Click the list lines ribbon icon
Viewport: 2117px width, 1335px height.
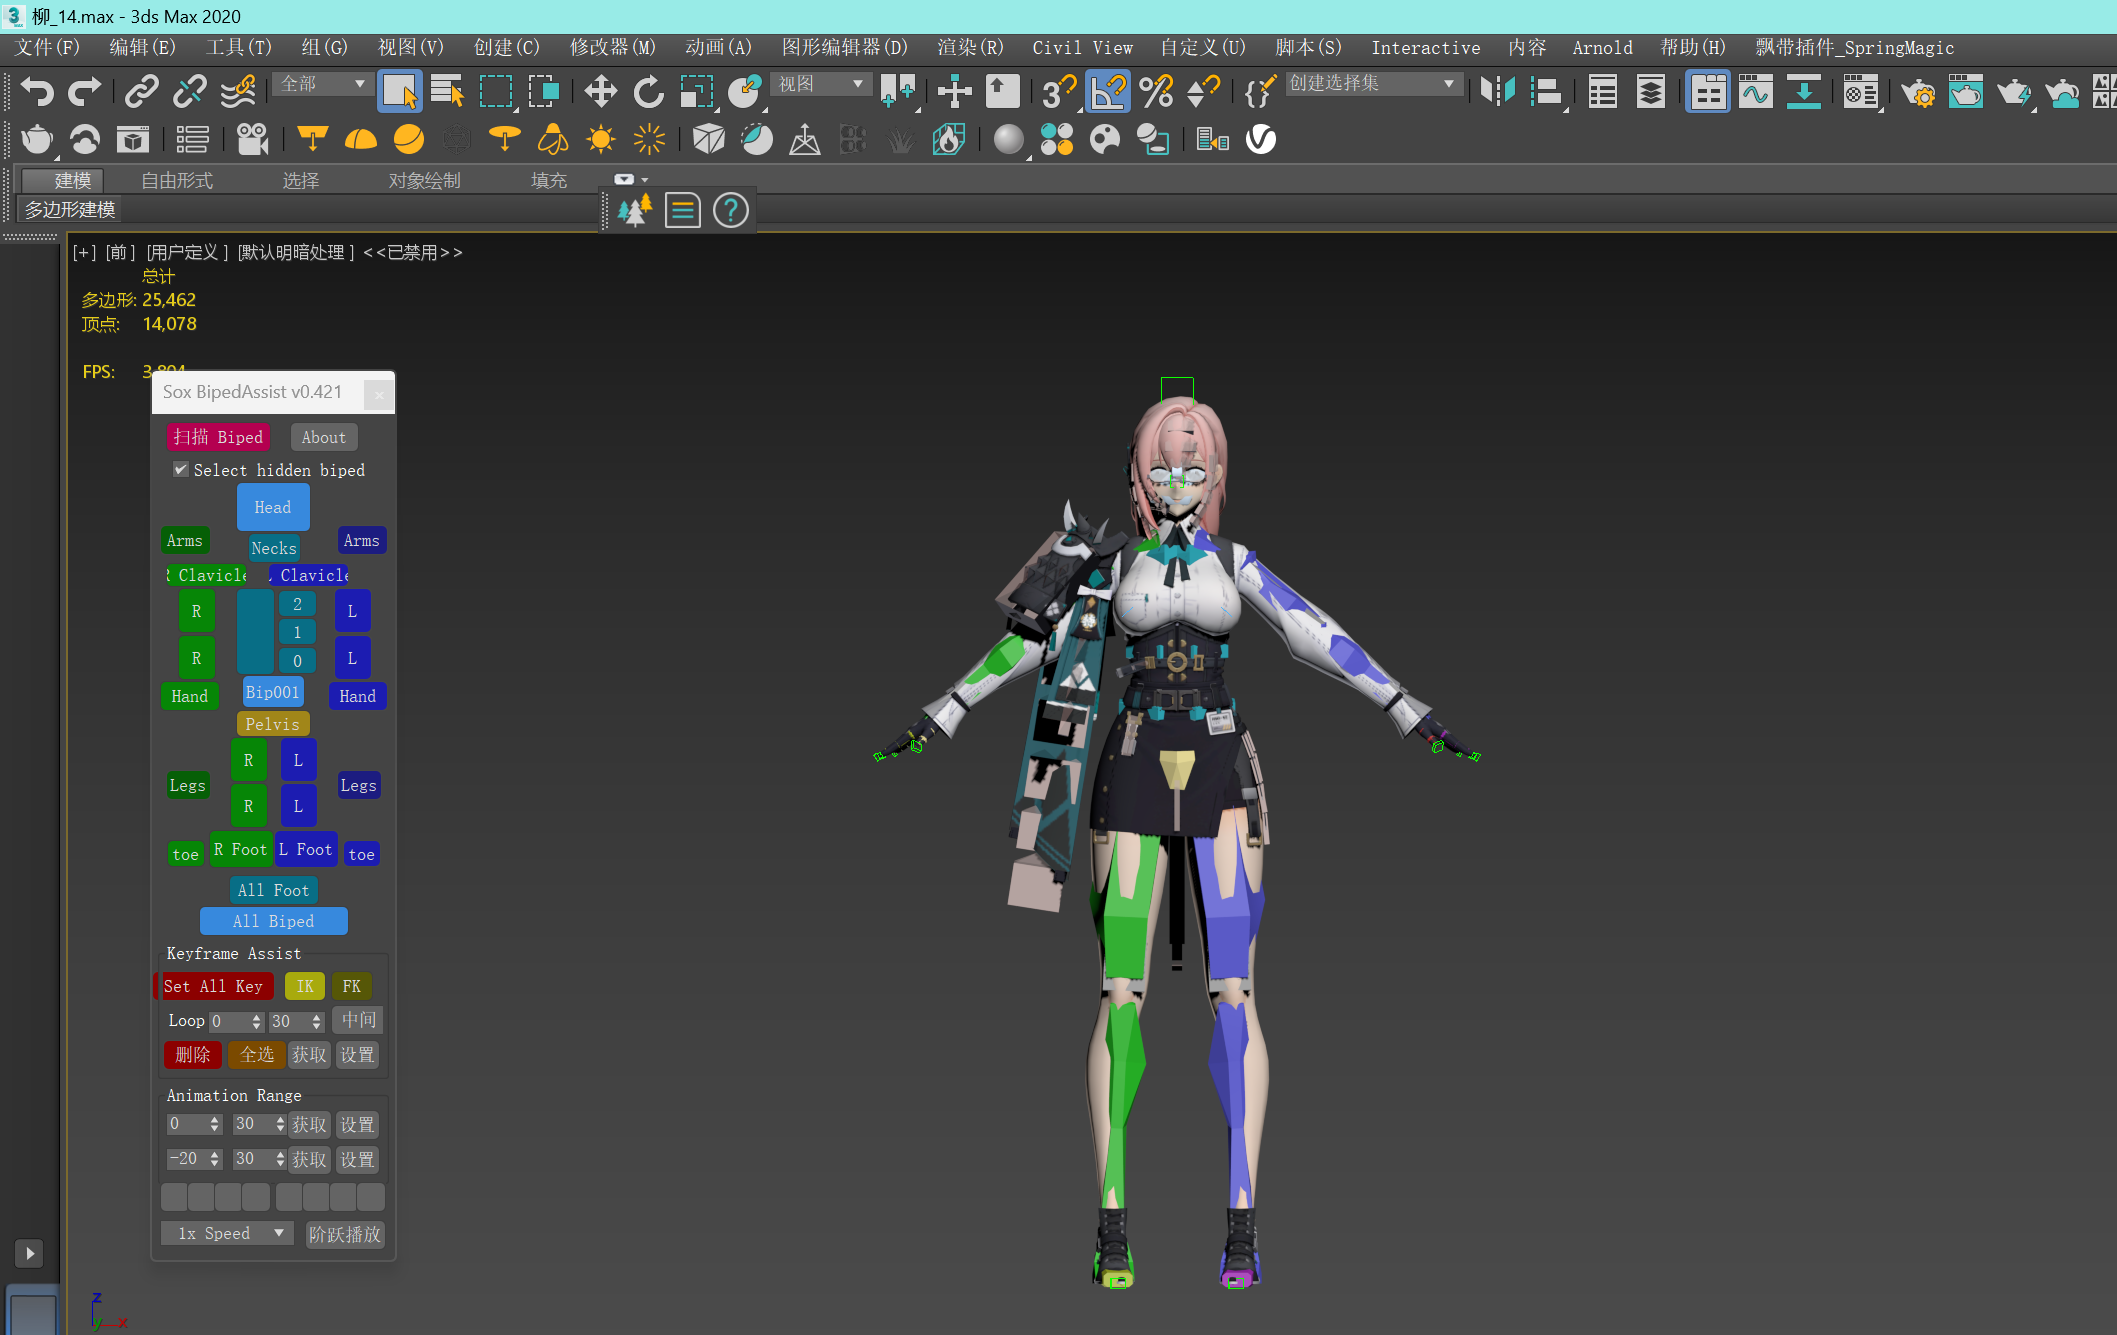[x=682, y=211]
